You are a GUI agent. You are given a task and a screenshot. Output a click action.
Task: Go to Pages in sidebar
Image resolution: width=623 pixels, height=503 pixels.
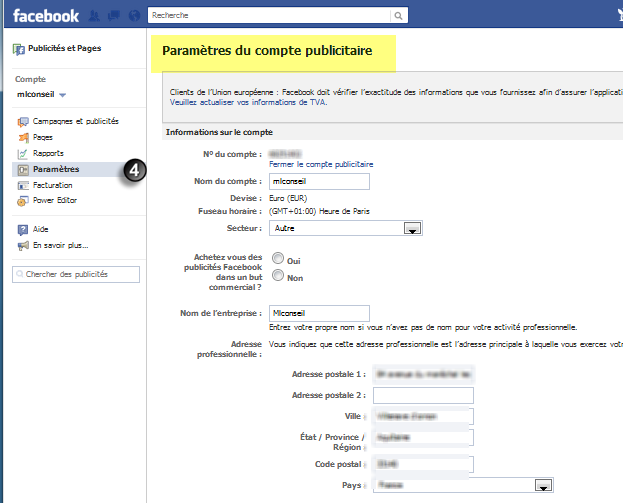coord(43,137)
